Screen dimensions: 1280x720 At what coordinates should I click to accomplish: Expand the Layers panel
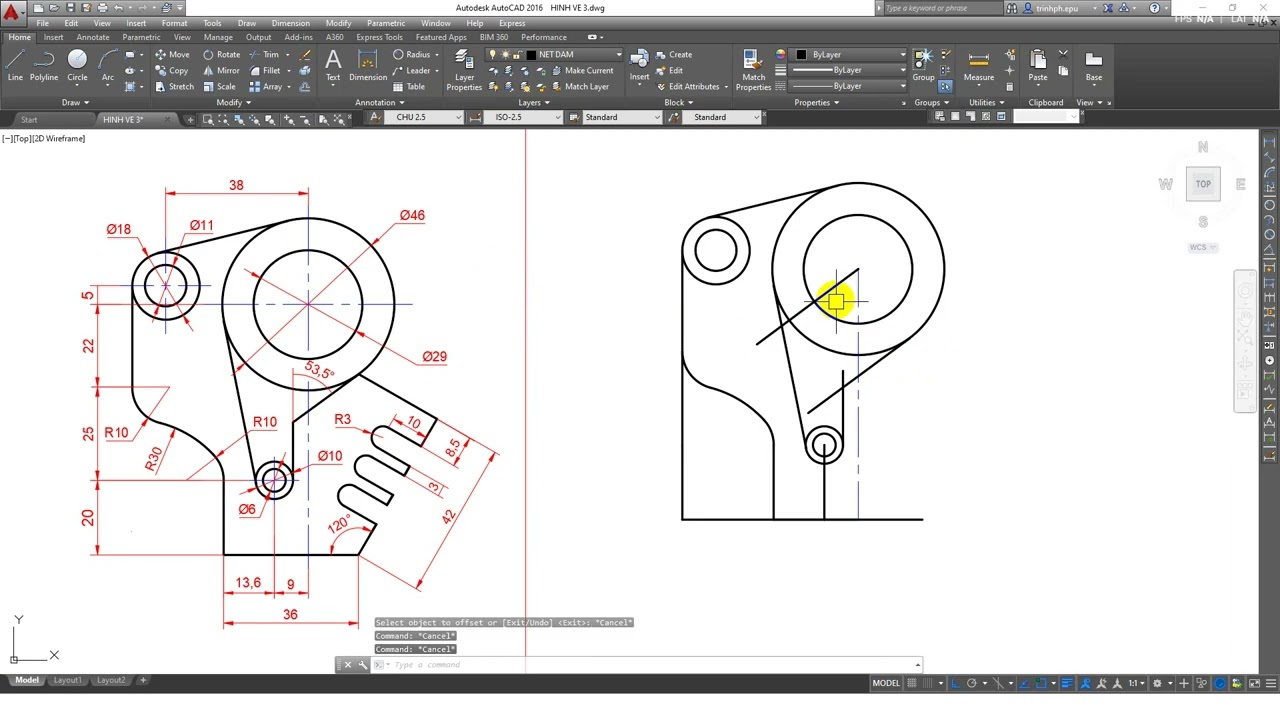pos(534,103)
